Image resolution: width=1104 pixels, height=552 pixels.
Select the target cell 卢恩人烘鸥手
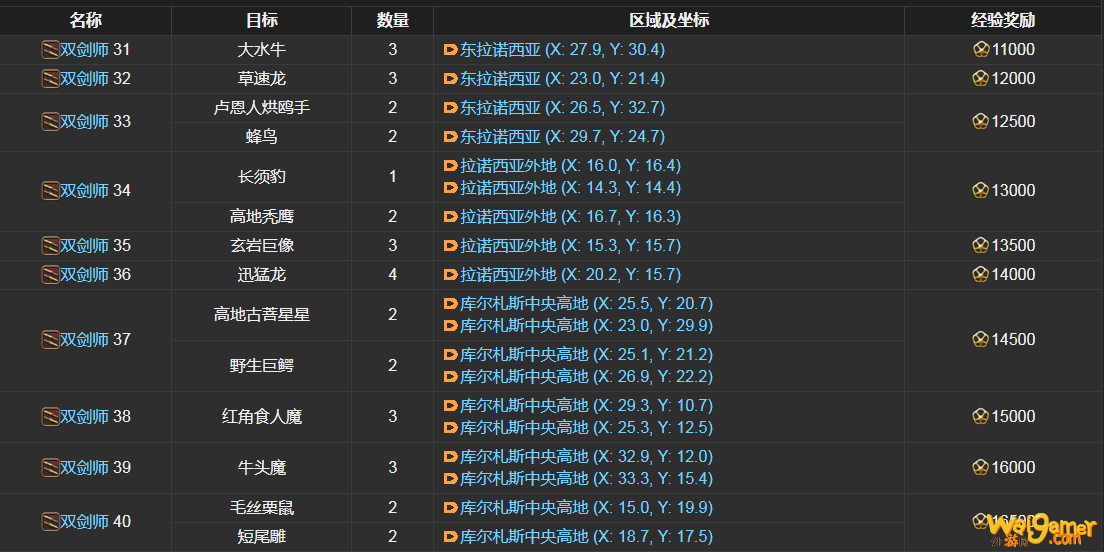click(x=261, y=108)
